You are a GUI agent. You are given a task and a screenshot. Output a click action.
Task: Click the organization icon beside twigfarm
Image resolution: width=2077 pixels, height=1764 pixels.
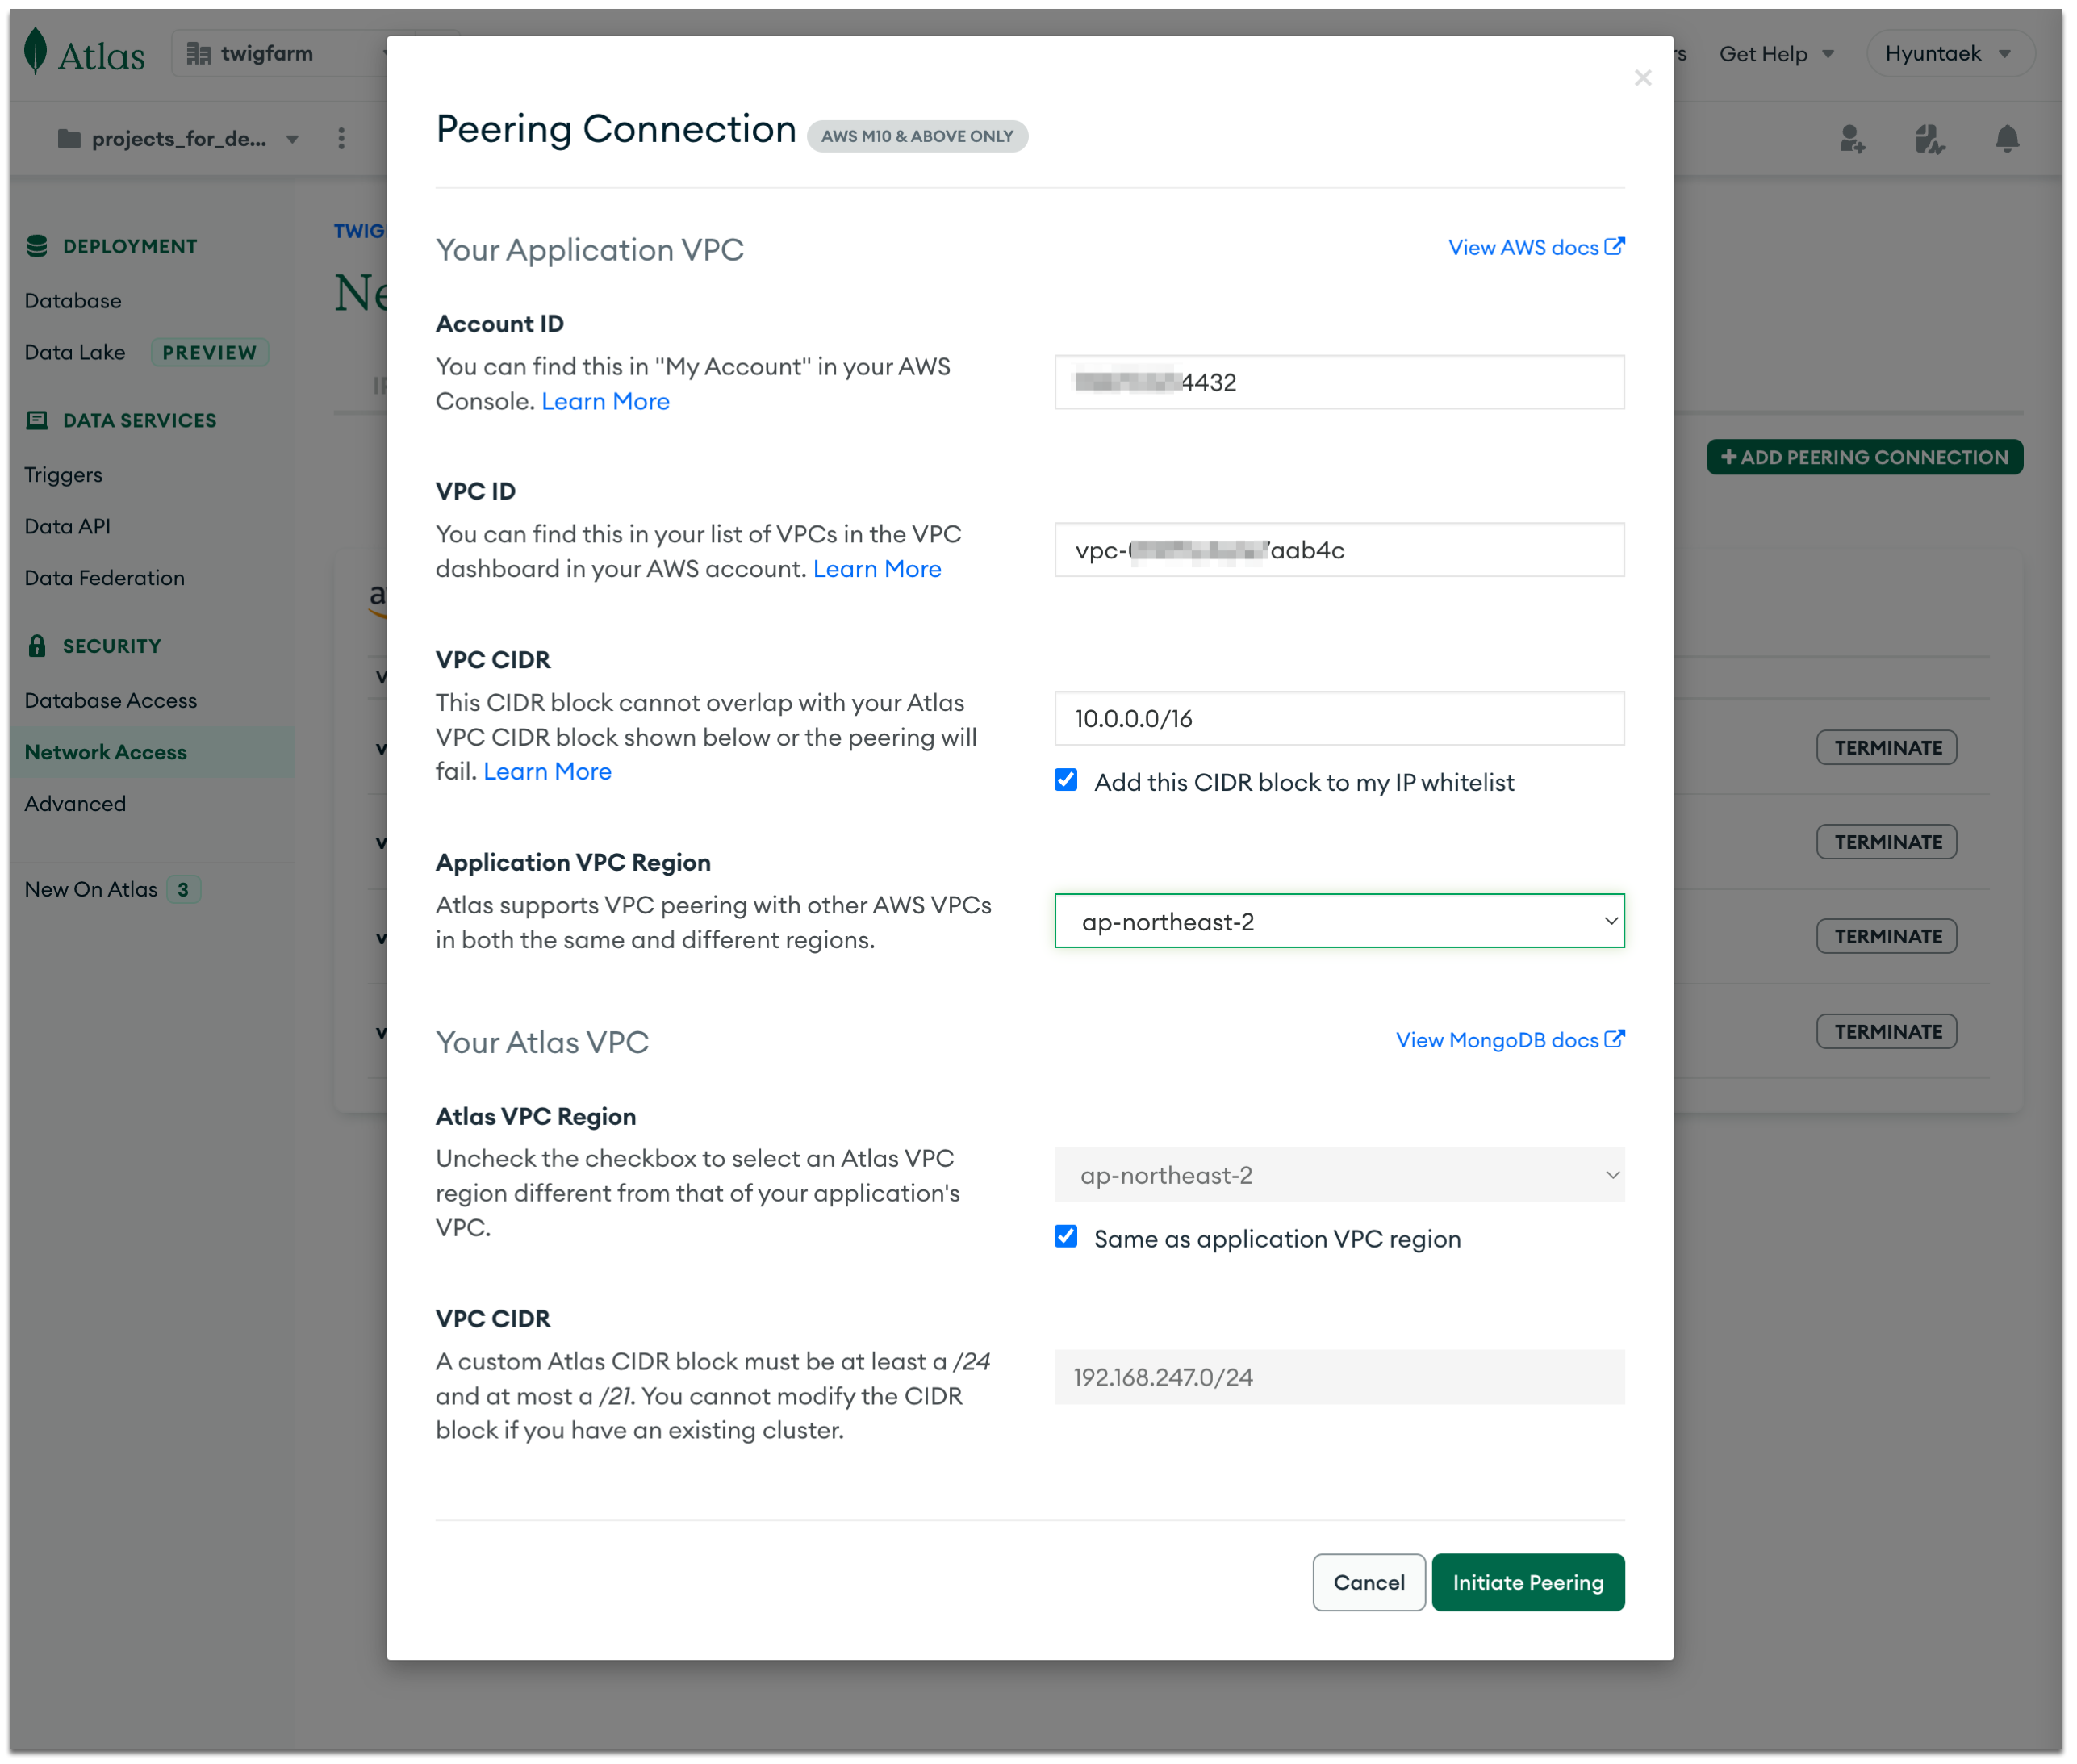coord(199,53)
